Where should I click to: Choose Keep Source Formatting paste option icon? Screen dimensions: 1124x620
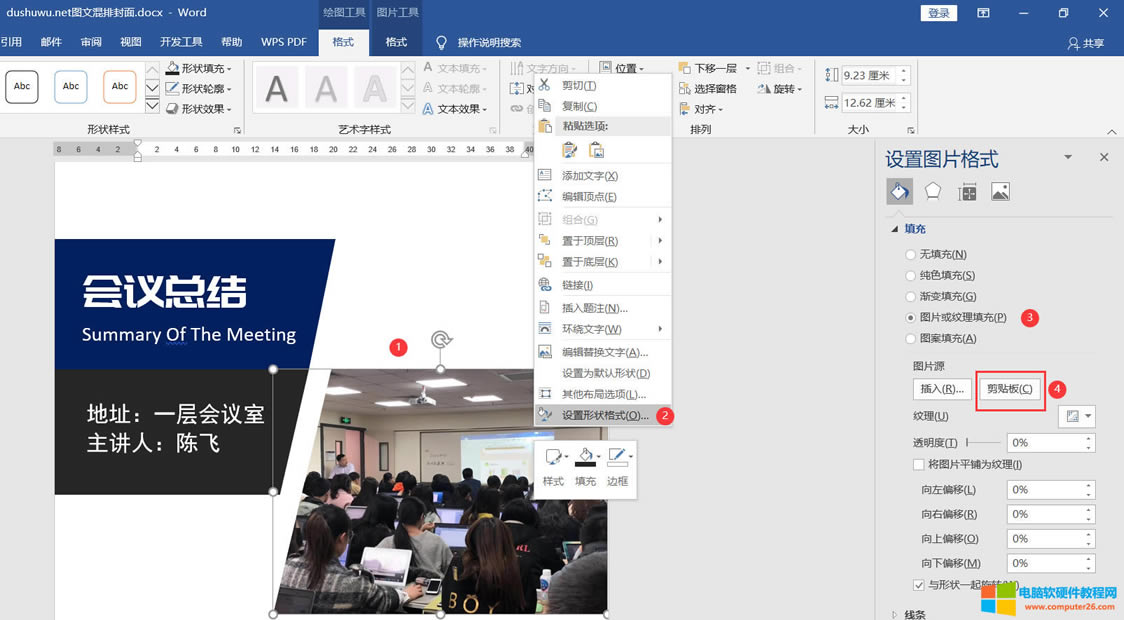click(569, 150)
